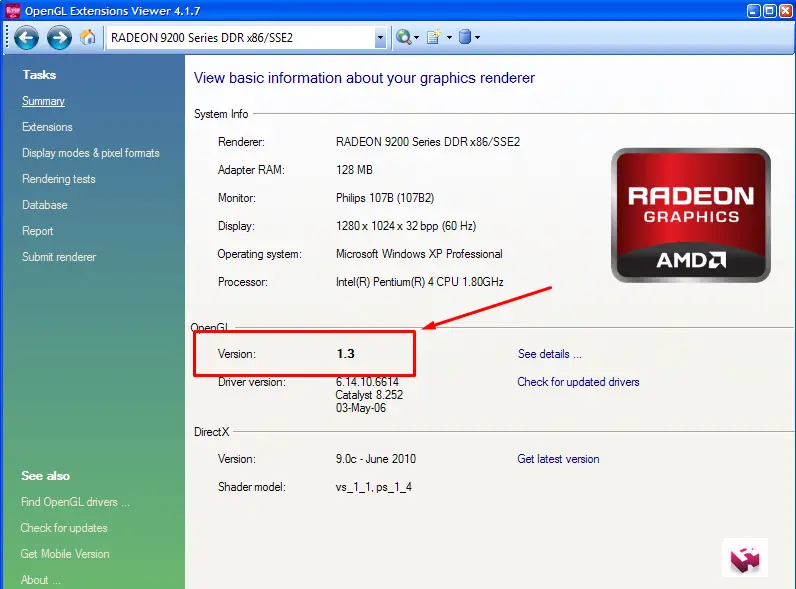
Task: Click the DirectX version 9.0c value
Action: point(376,459)
